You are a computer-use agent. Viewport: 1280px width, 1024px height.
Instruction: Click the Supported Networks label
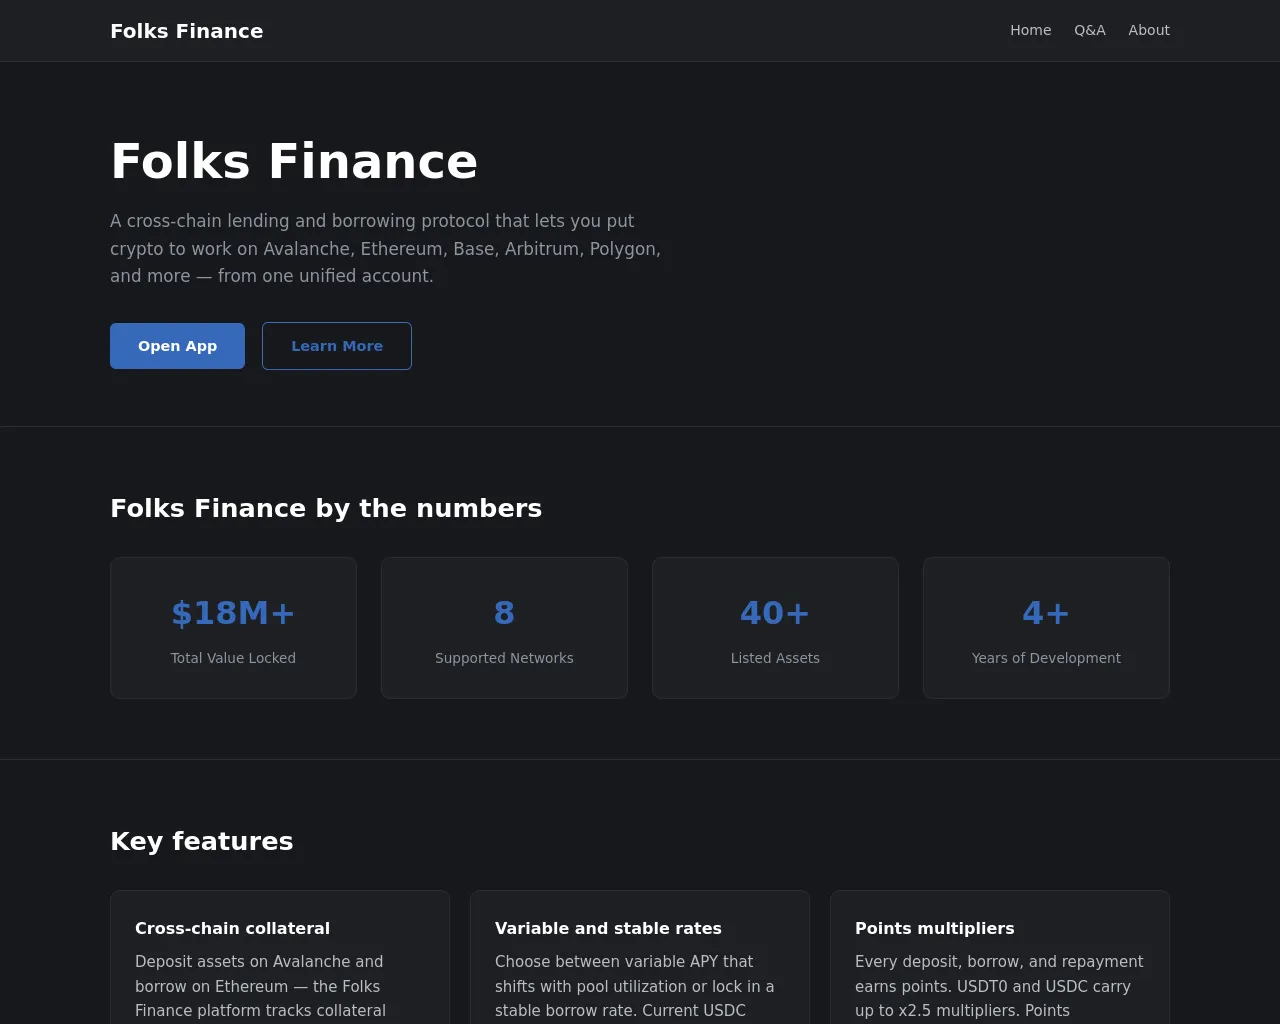click(x=504, y=658)
